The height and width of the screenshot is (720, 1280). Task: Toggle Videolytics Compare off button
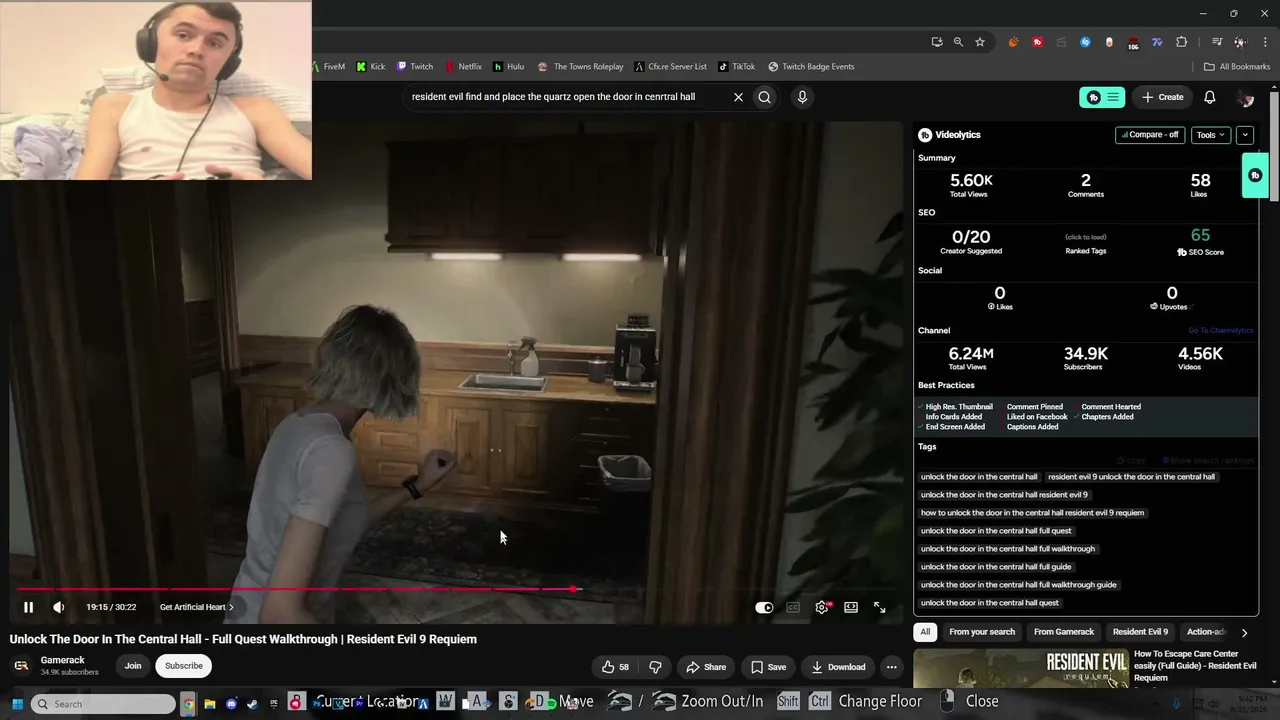pyautogui.click(x=1150, y=135)
